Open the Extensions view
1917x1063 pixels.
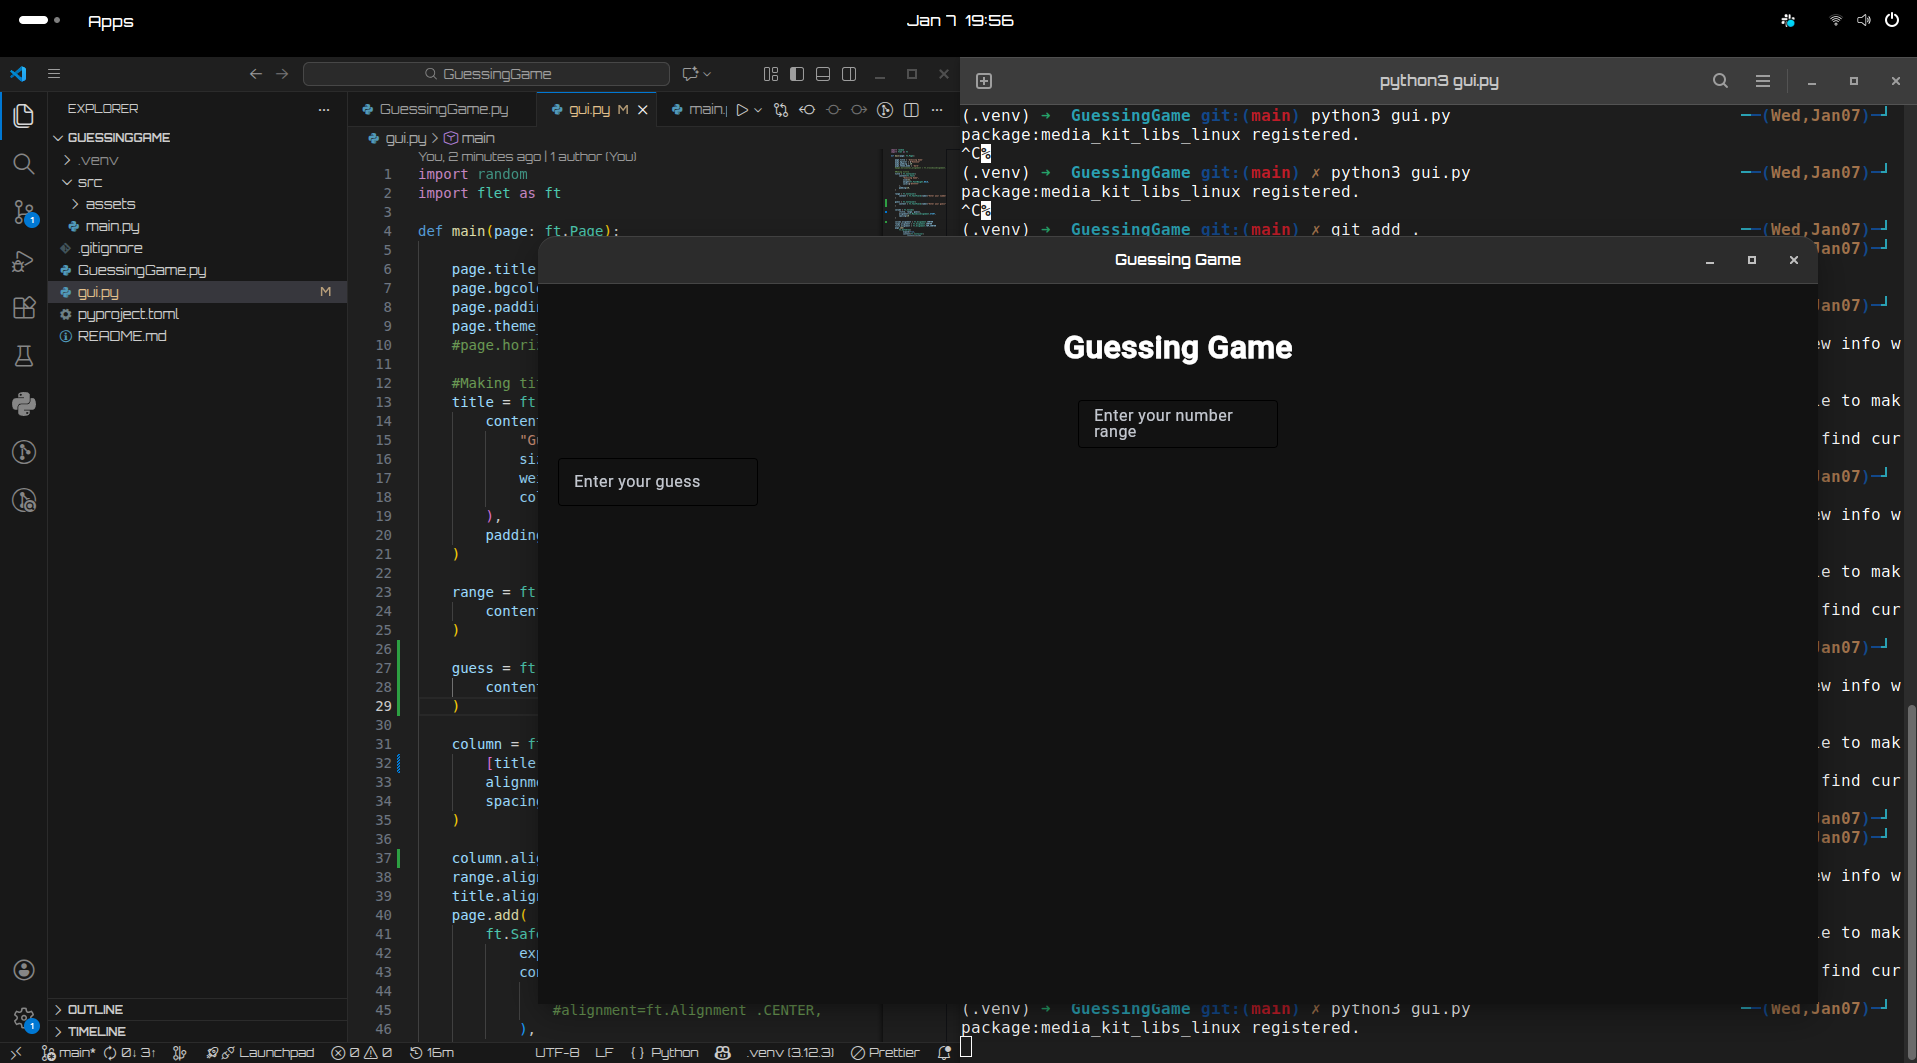click(x=24, y=308)
